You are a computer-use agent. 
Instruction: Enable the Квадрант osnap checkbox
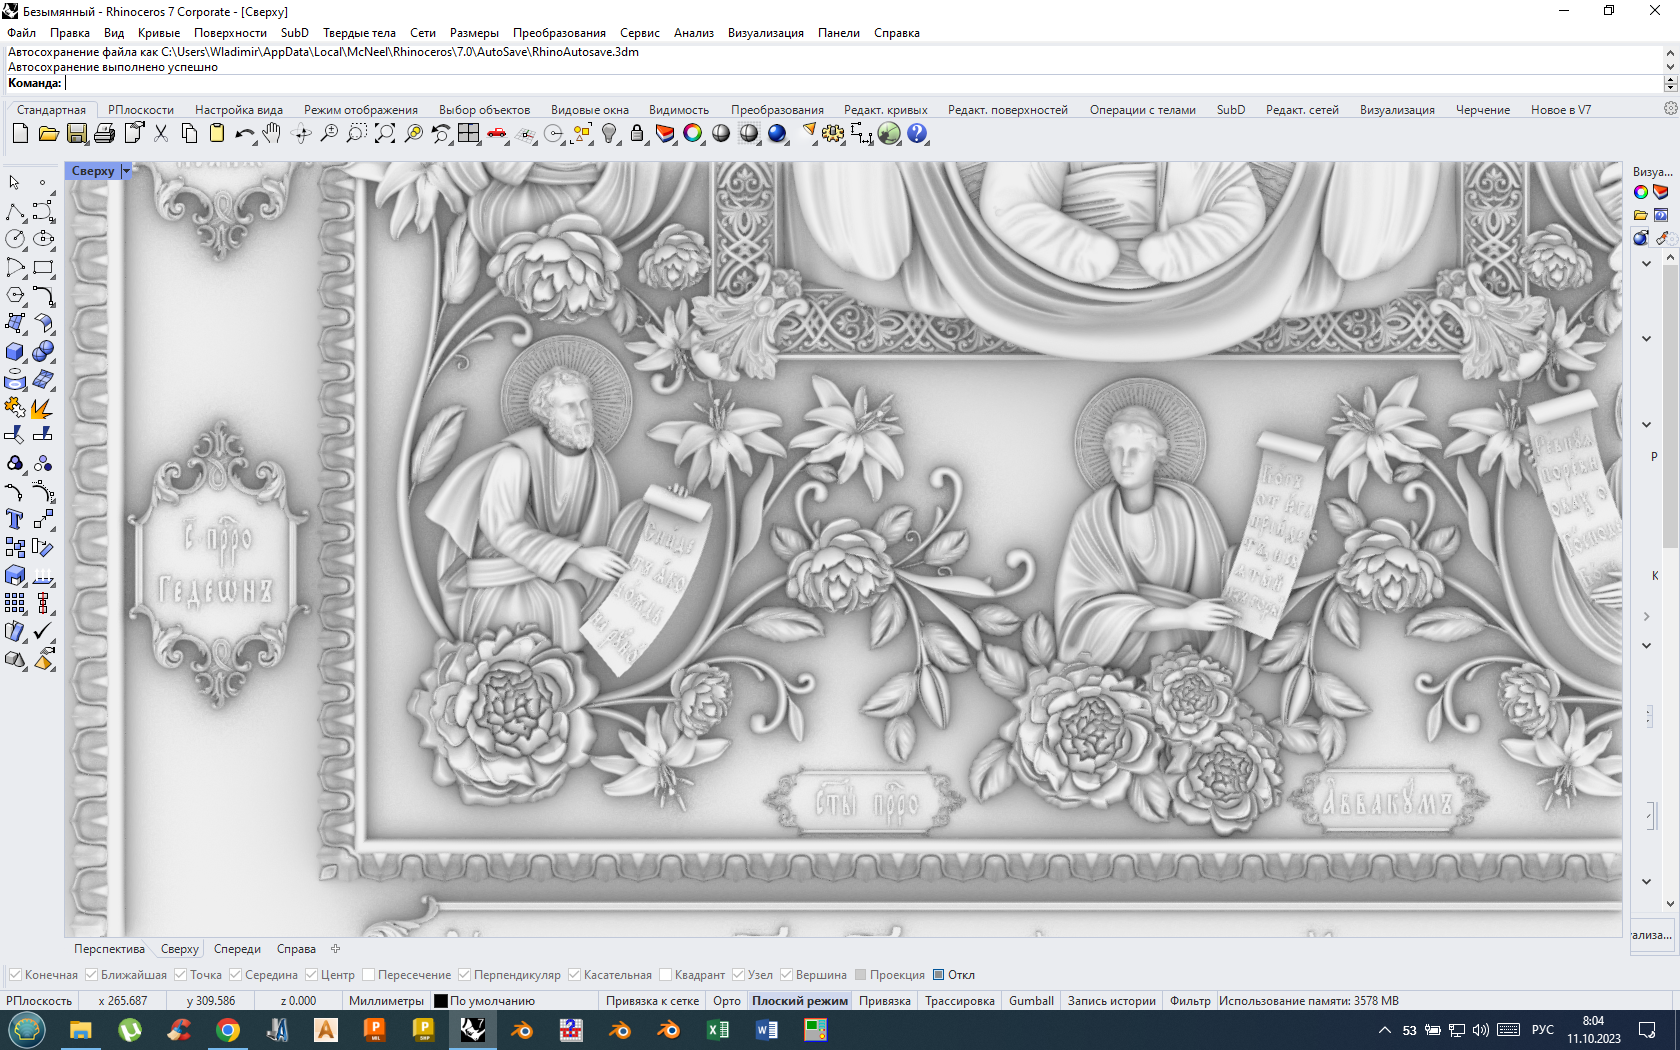[x=665, y=975]
